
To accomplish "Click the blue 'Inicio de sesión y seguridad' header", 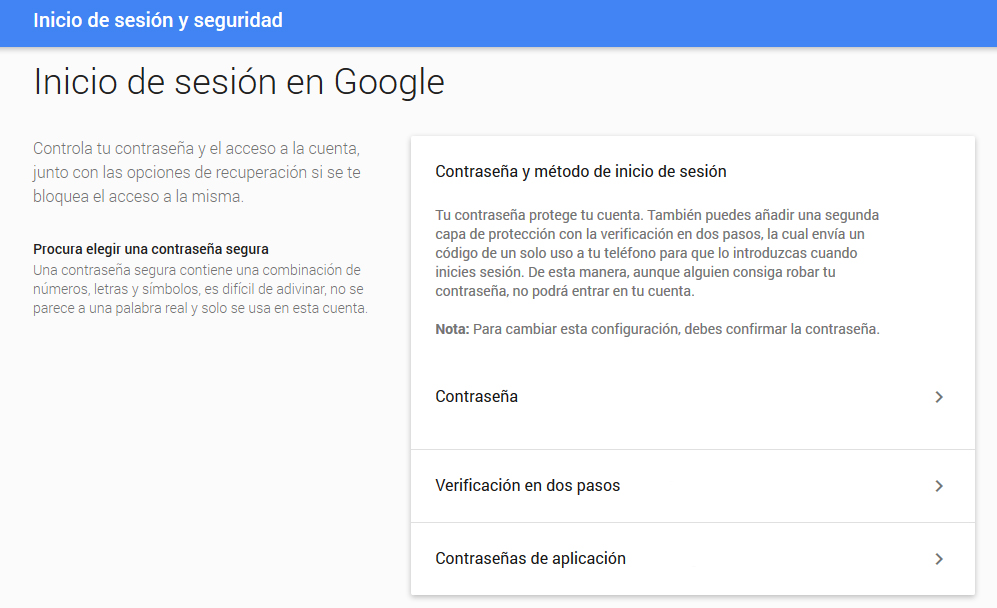I will [x=158, y=20].
